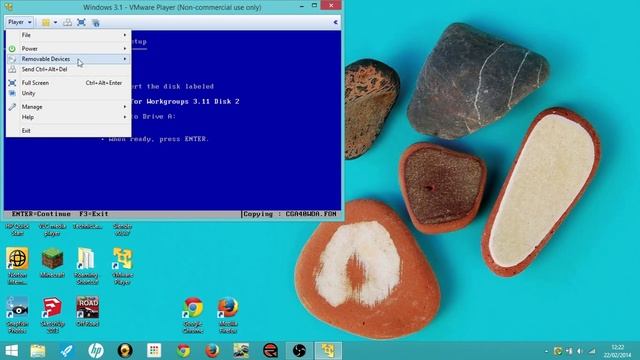The width and height of the screenshot is (640, 360).
Task: Open the Power submenu
Action: (69, 49)
